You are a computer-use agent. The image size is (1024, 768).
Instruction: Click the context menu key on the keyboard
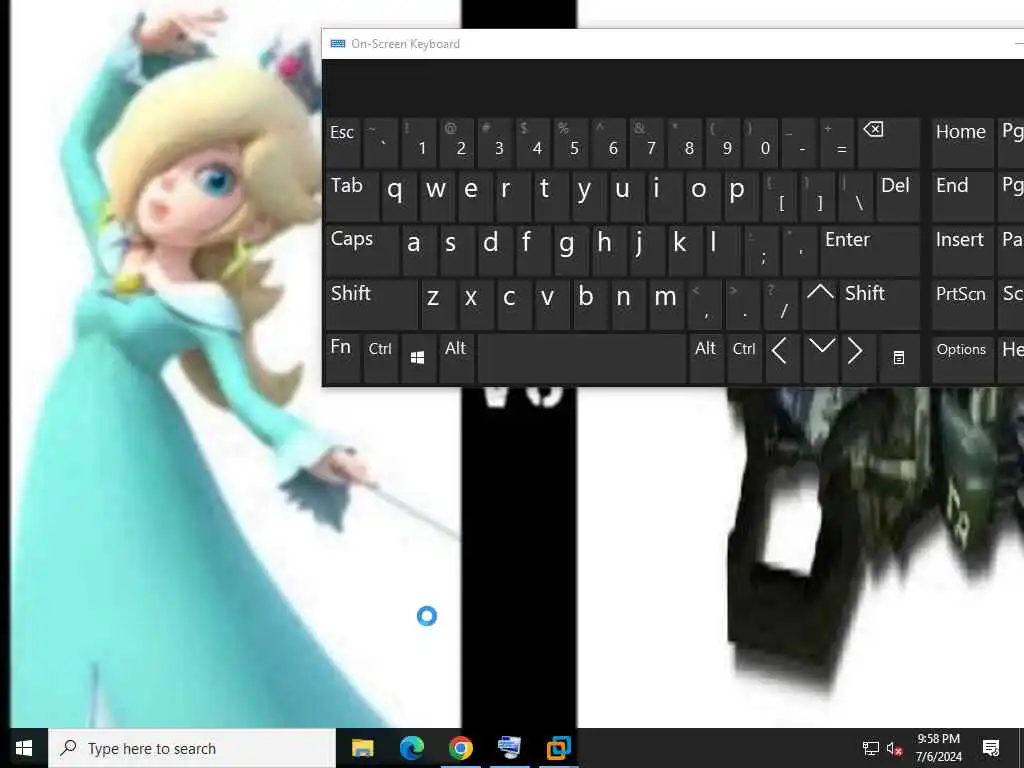(x=899, y=358)
